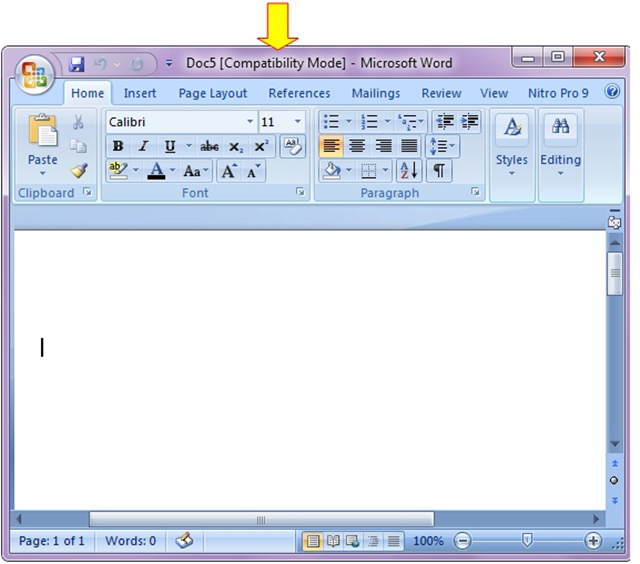Screen dimensions: 640x564
Task: Click the Office Button orb
Action: (x=35, y=74)
